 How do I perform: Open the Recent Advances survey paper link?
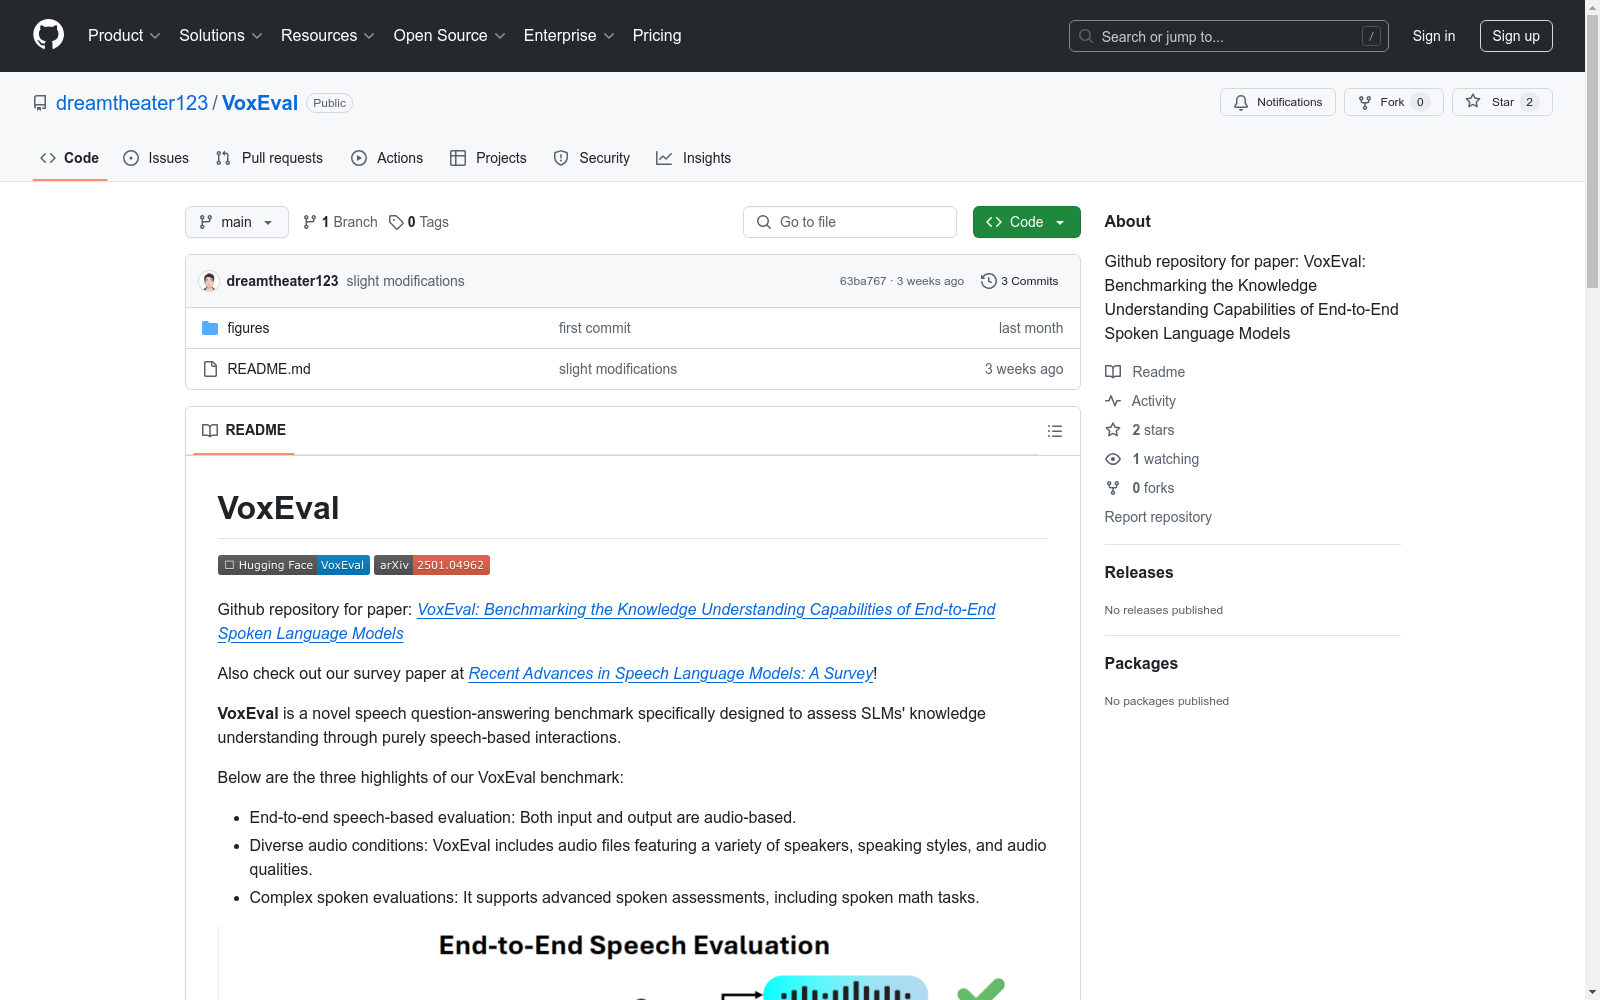coord(671,673)
